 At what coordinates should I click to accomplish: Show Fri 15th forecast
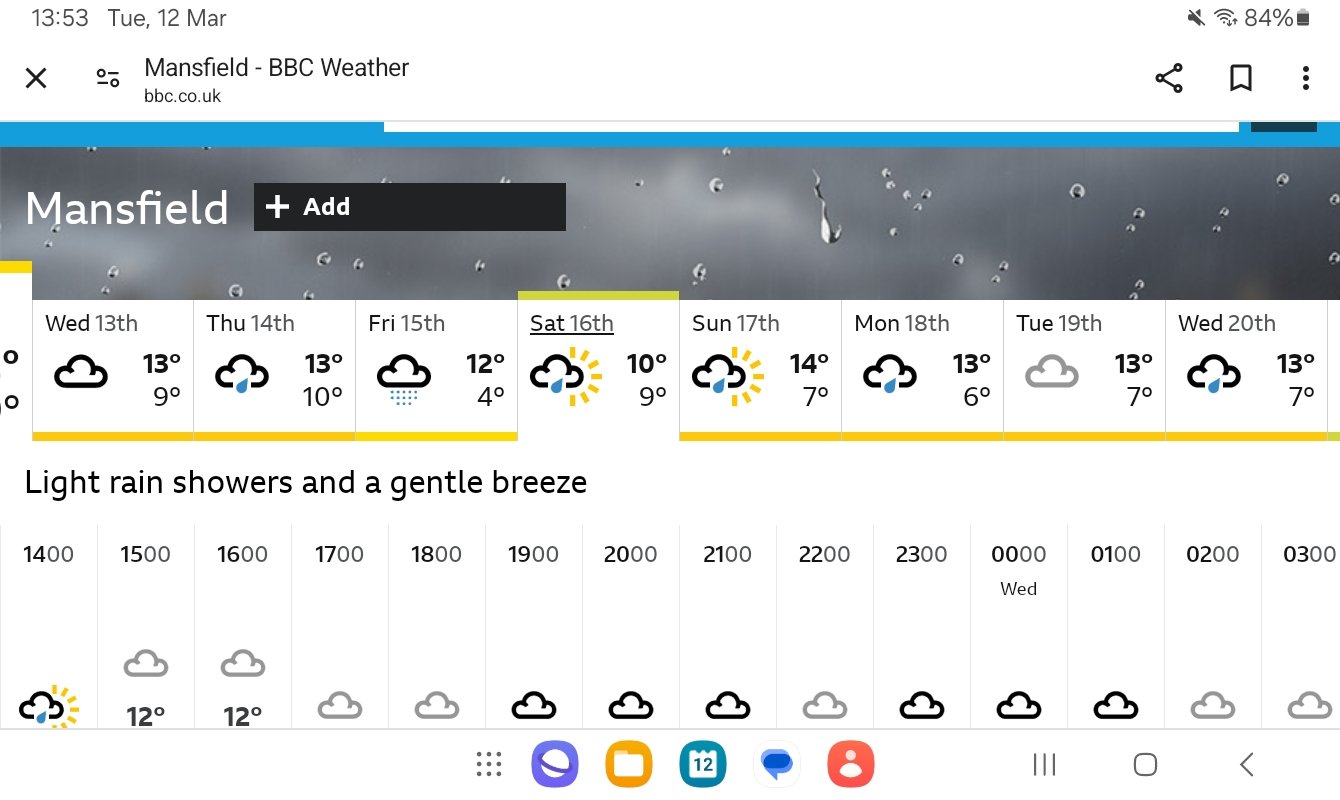coord(437,370)
